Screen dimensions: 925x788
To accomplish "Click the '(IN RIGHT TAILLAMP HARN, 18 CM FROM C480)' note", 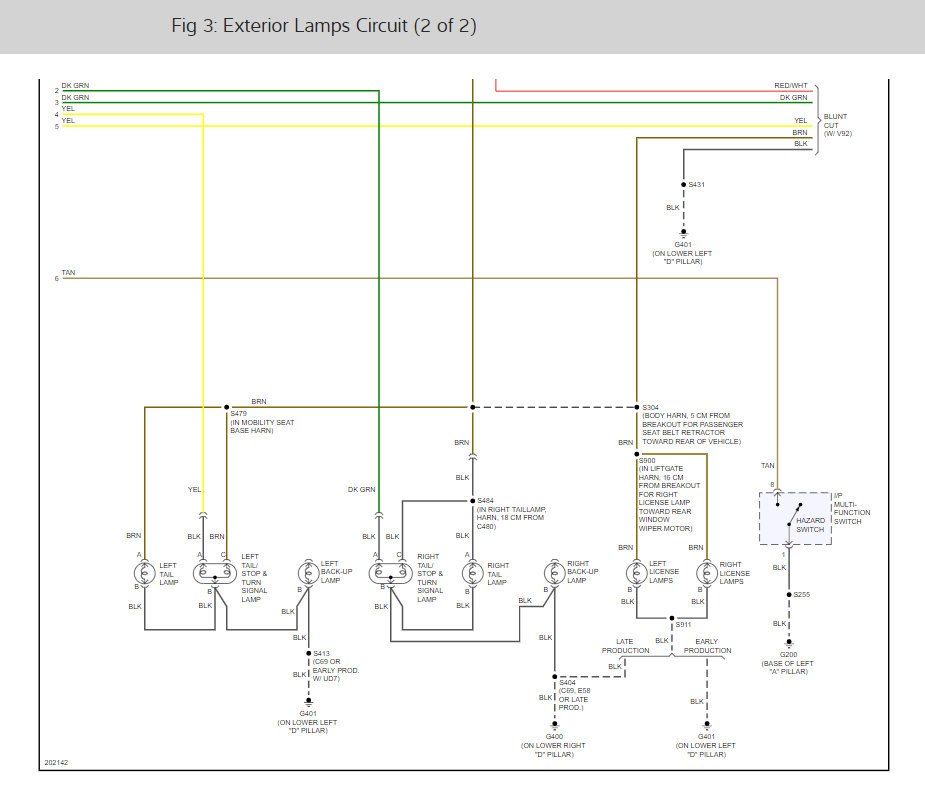I will pos(511,518).
